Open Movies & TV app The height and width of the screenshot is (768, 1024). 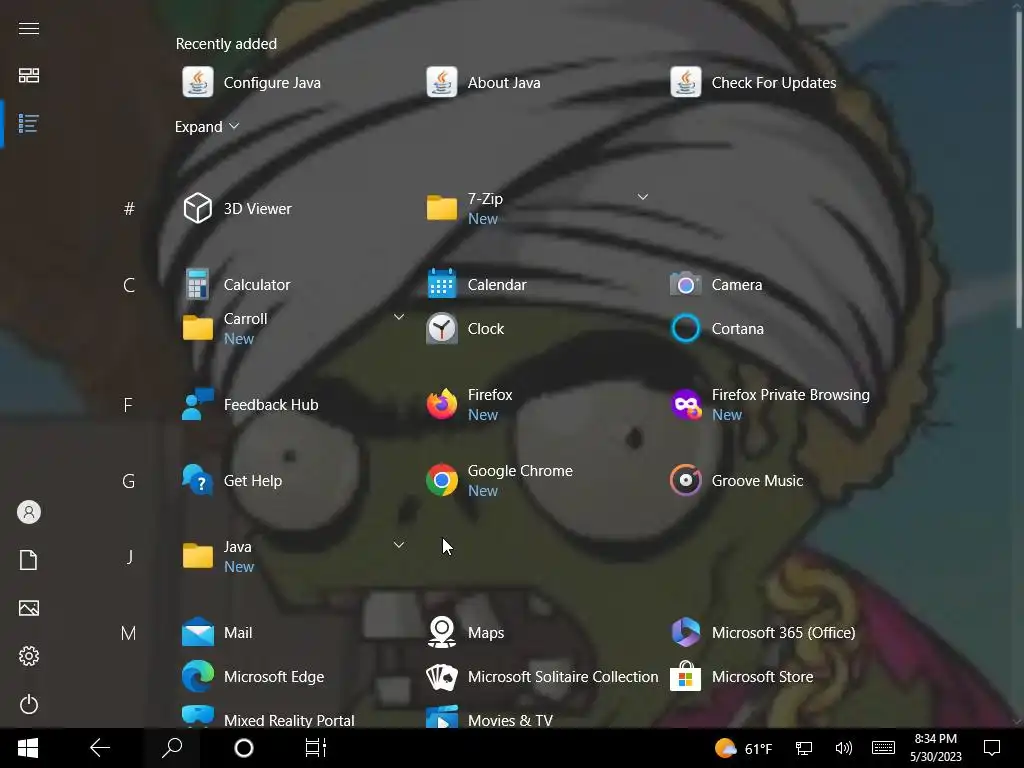click(490, 717)
